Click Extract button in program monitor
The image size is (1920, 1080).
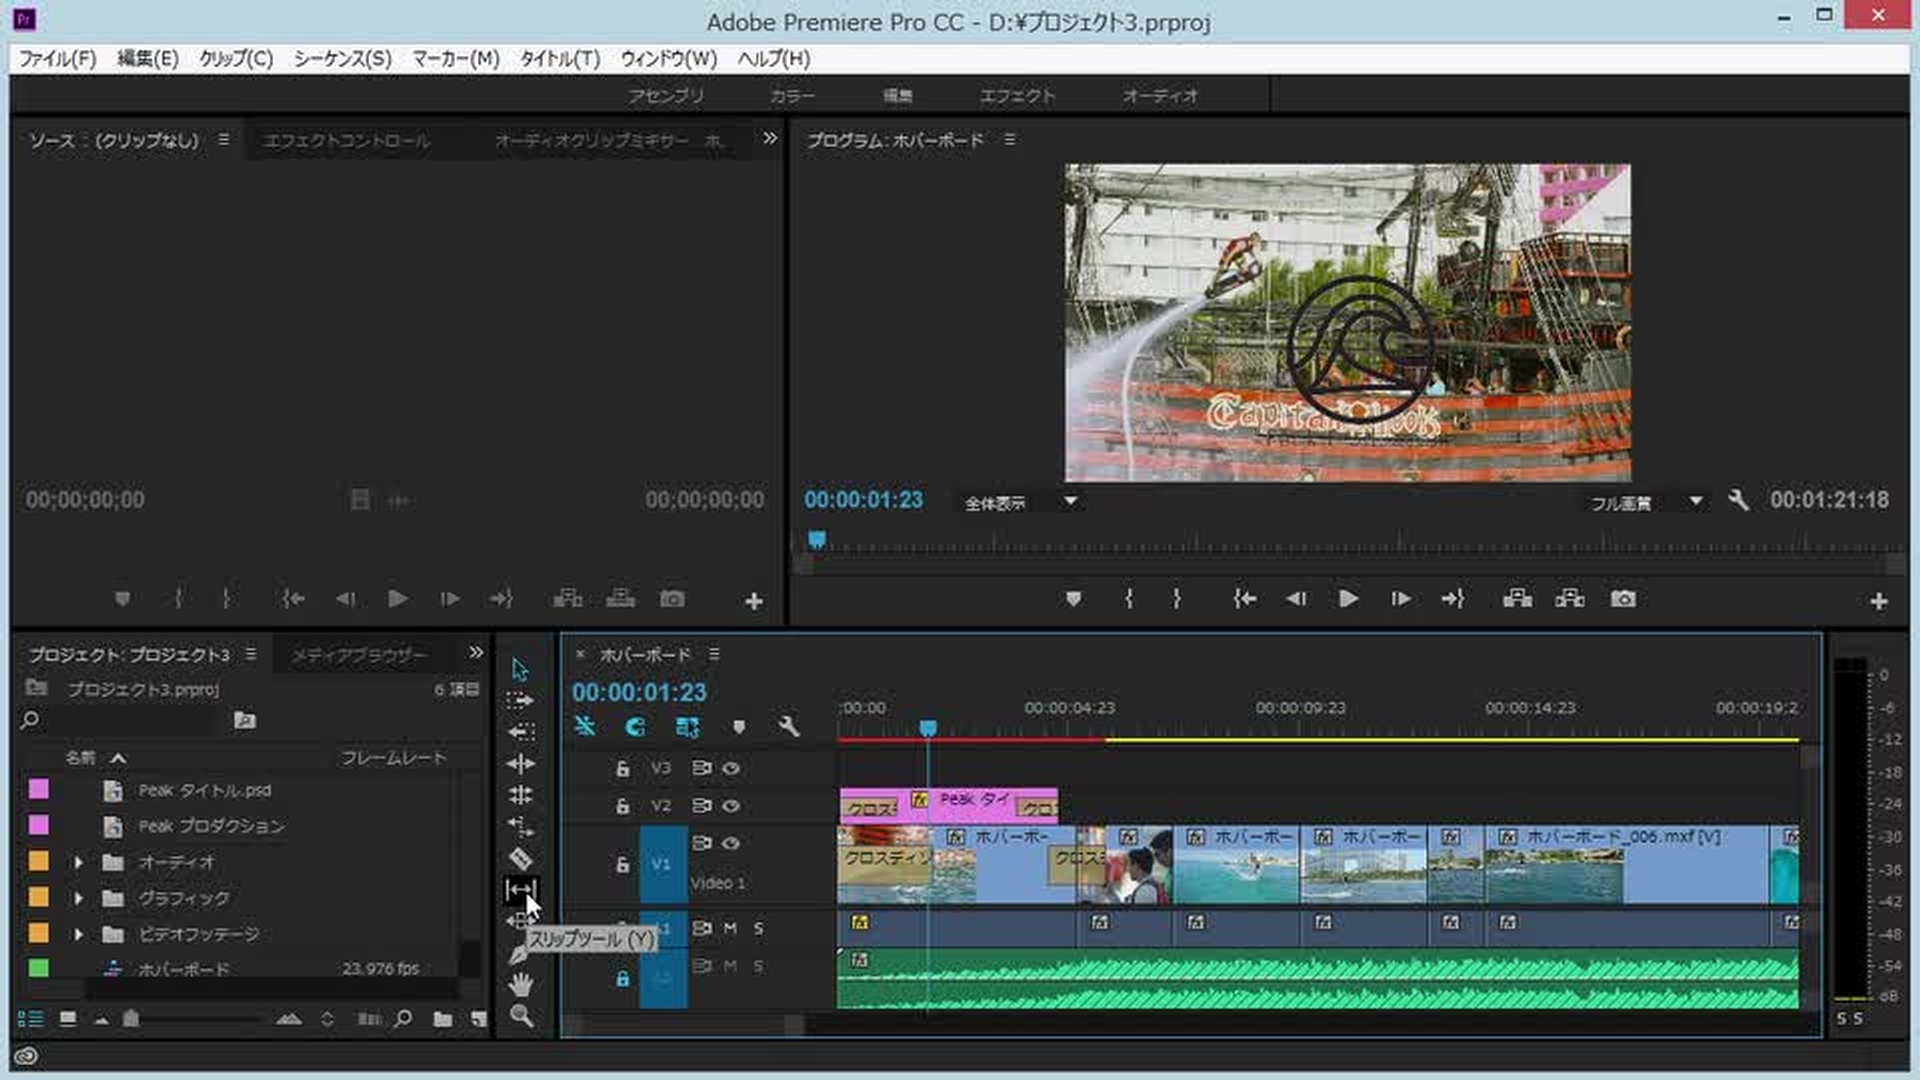(x=1569, y=599)
